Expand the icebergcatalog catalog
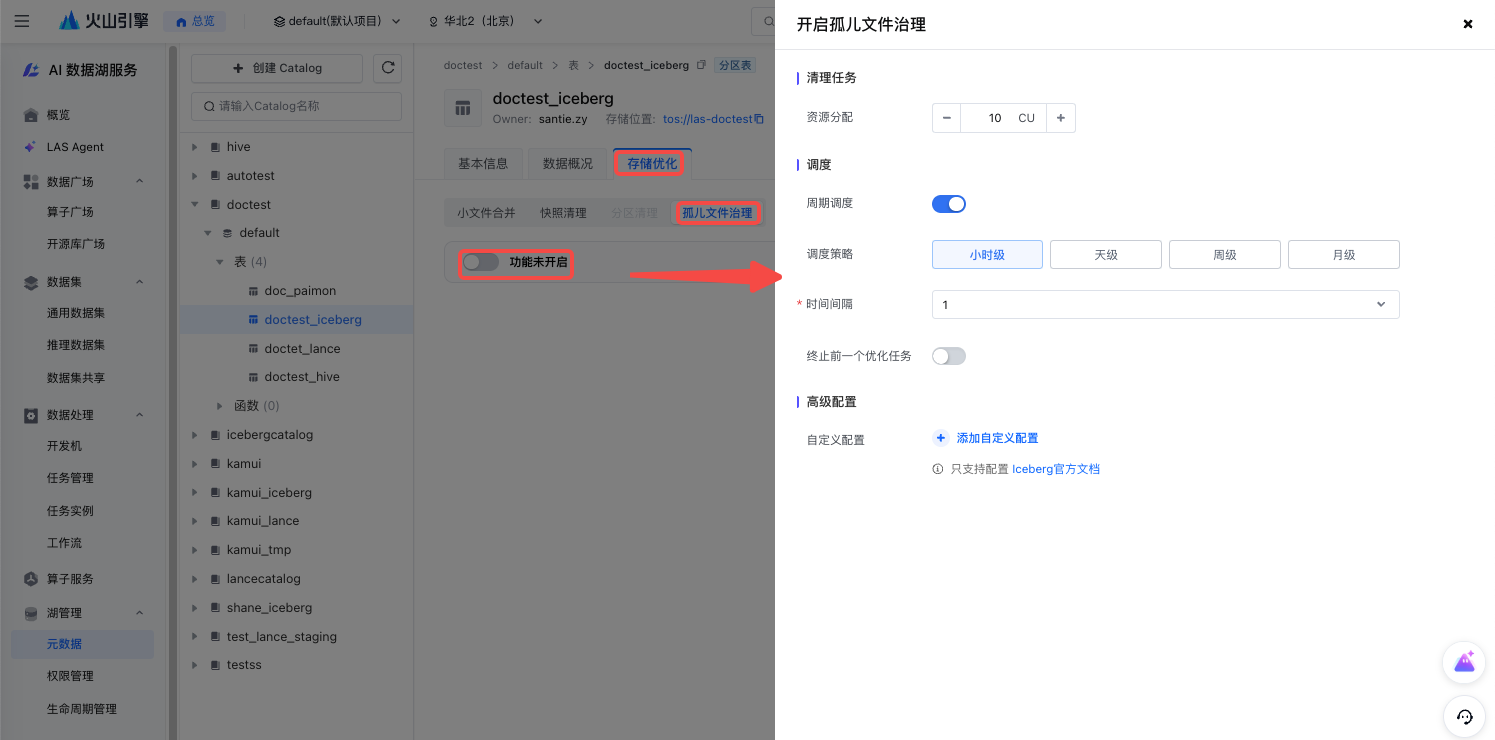Screen dimensions: 1495x740 point(195,435)
